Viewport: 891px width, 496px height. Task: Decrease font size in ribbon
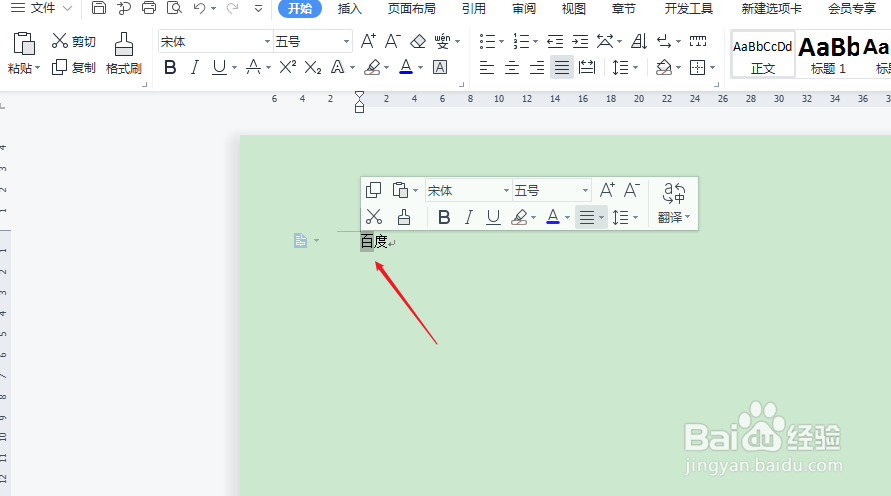393,41
